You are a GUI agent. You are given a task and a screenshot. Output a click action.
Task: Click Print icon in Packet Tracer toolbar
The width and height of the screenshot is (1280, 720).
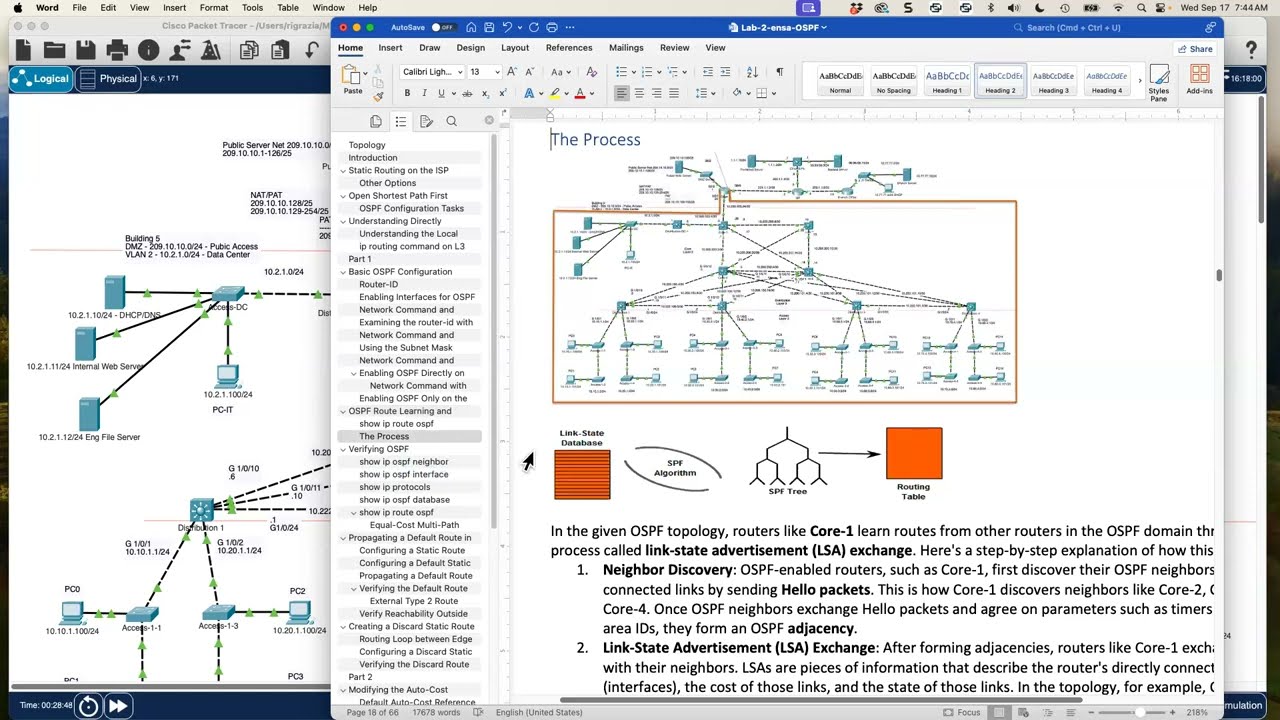click(x=117, y=49)
